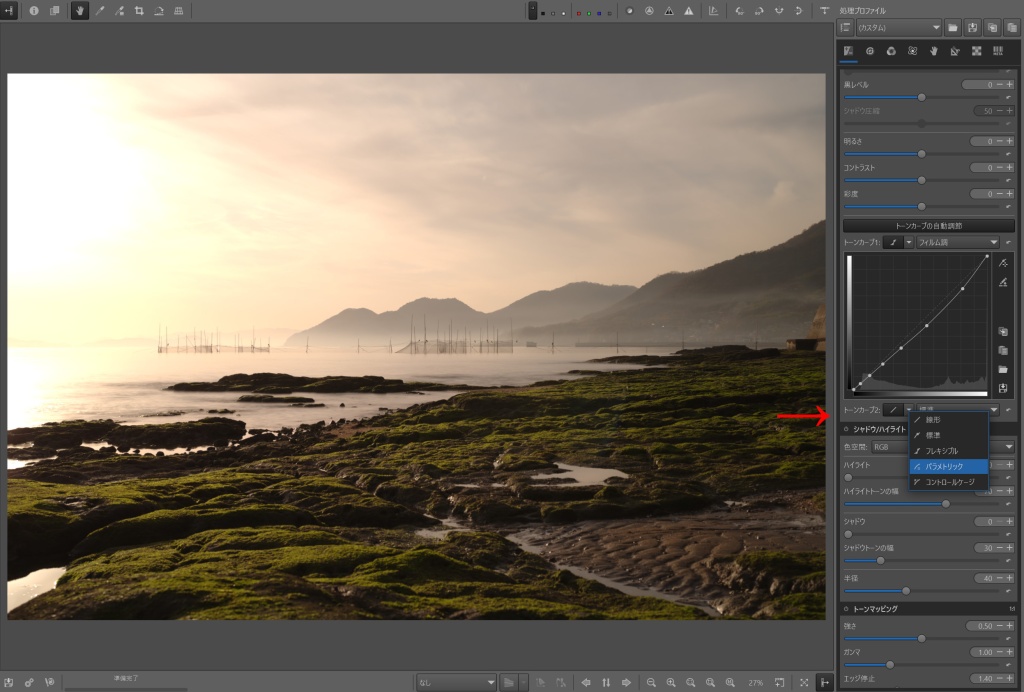Zoom out of the preview
The height and width of the screenshot is (692, 1024).
(x=651, y=682)
